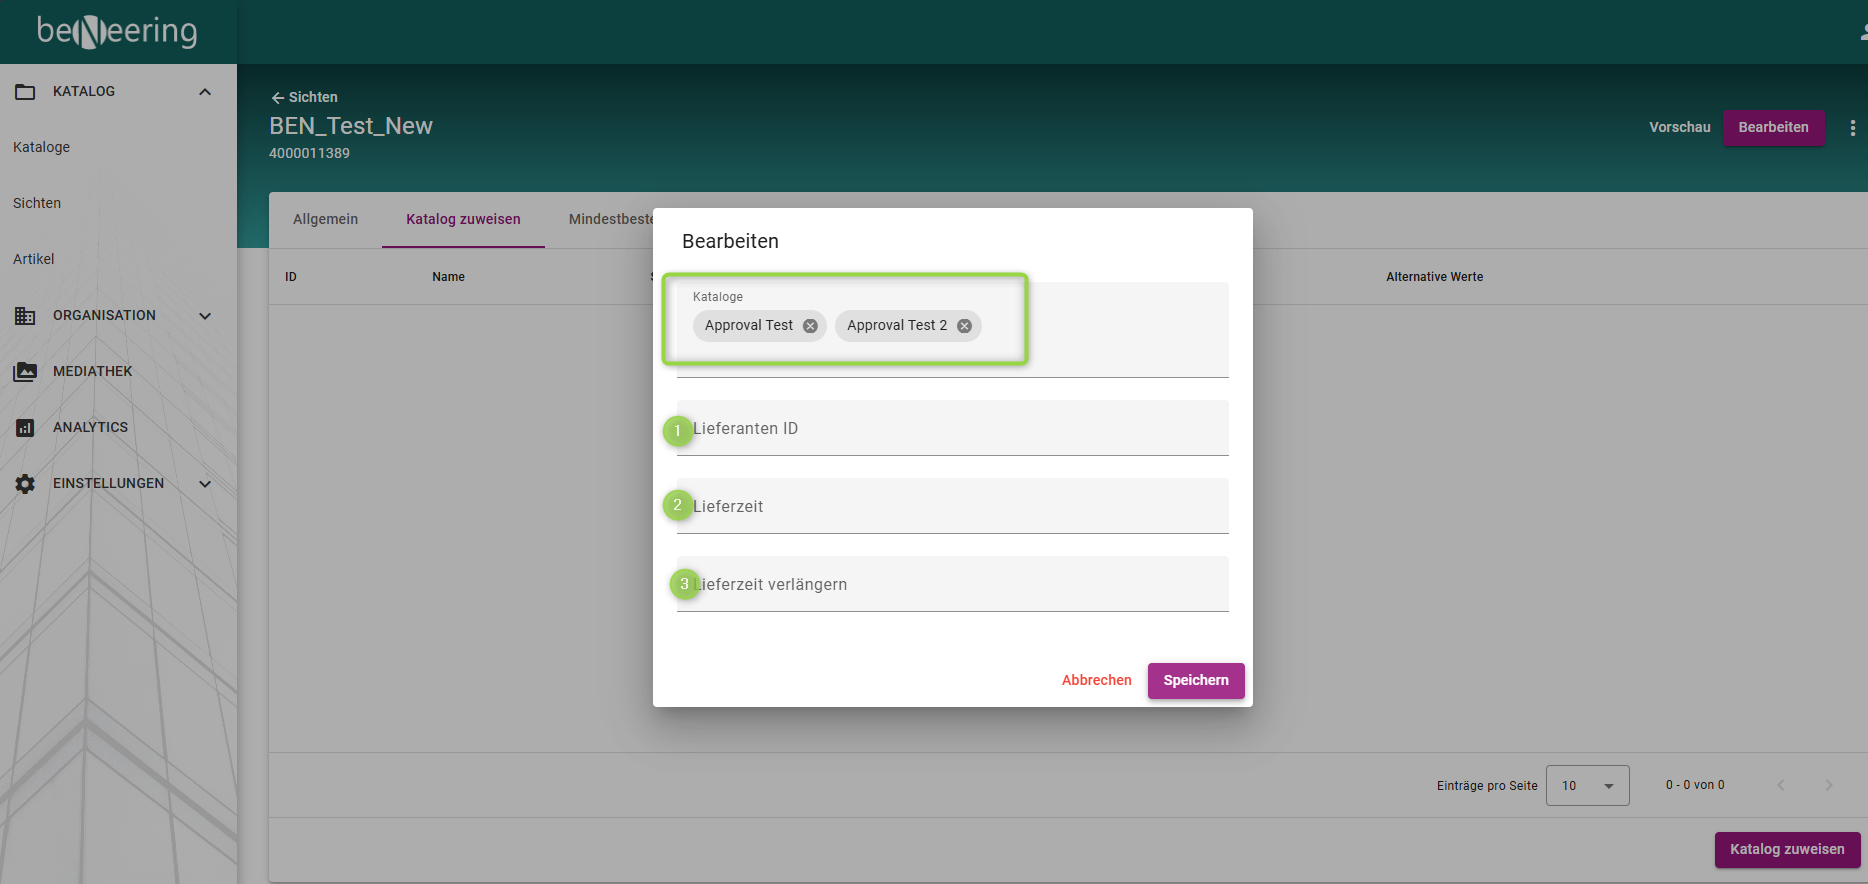Click into the Lieferanten ID field
Screen dimensions: 1868x884
pos(952,429)
